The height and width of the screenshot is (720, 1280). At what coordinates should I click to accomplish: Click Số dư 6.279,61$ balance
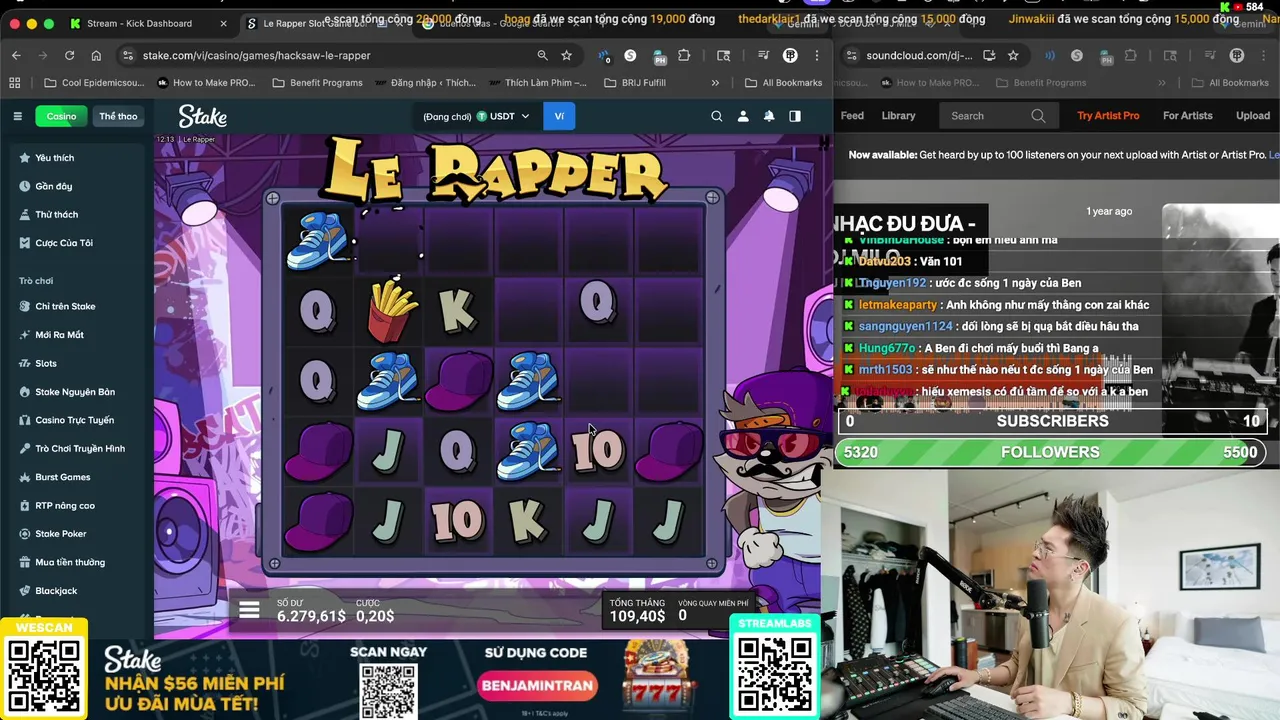click(x=311, y=611)
